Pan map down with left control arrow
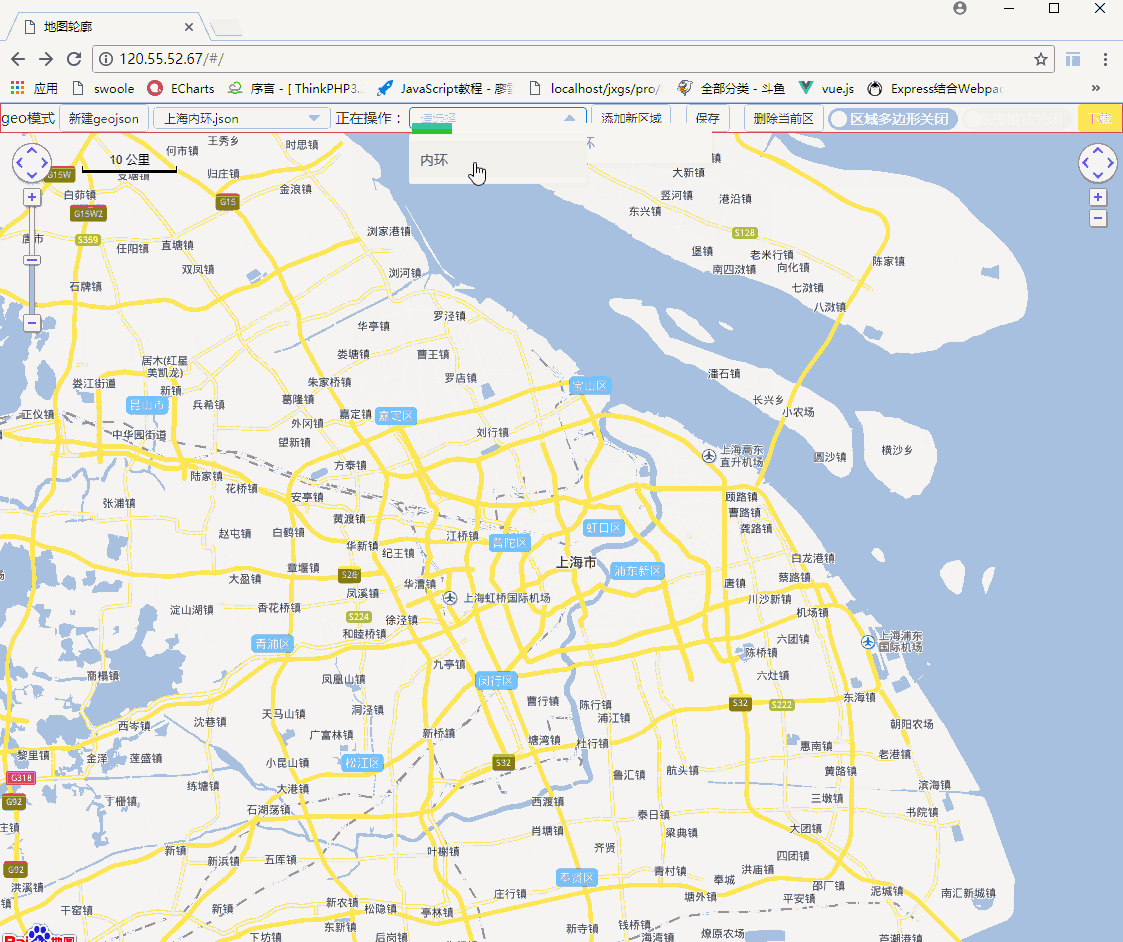The image size is (1123, 942). pyautogui.click(x=32, y=175)
